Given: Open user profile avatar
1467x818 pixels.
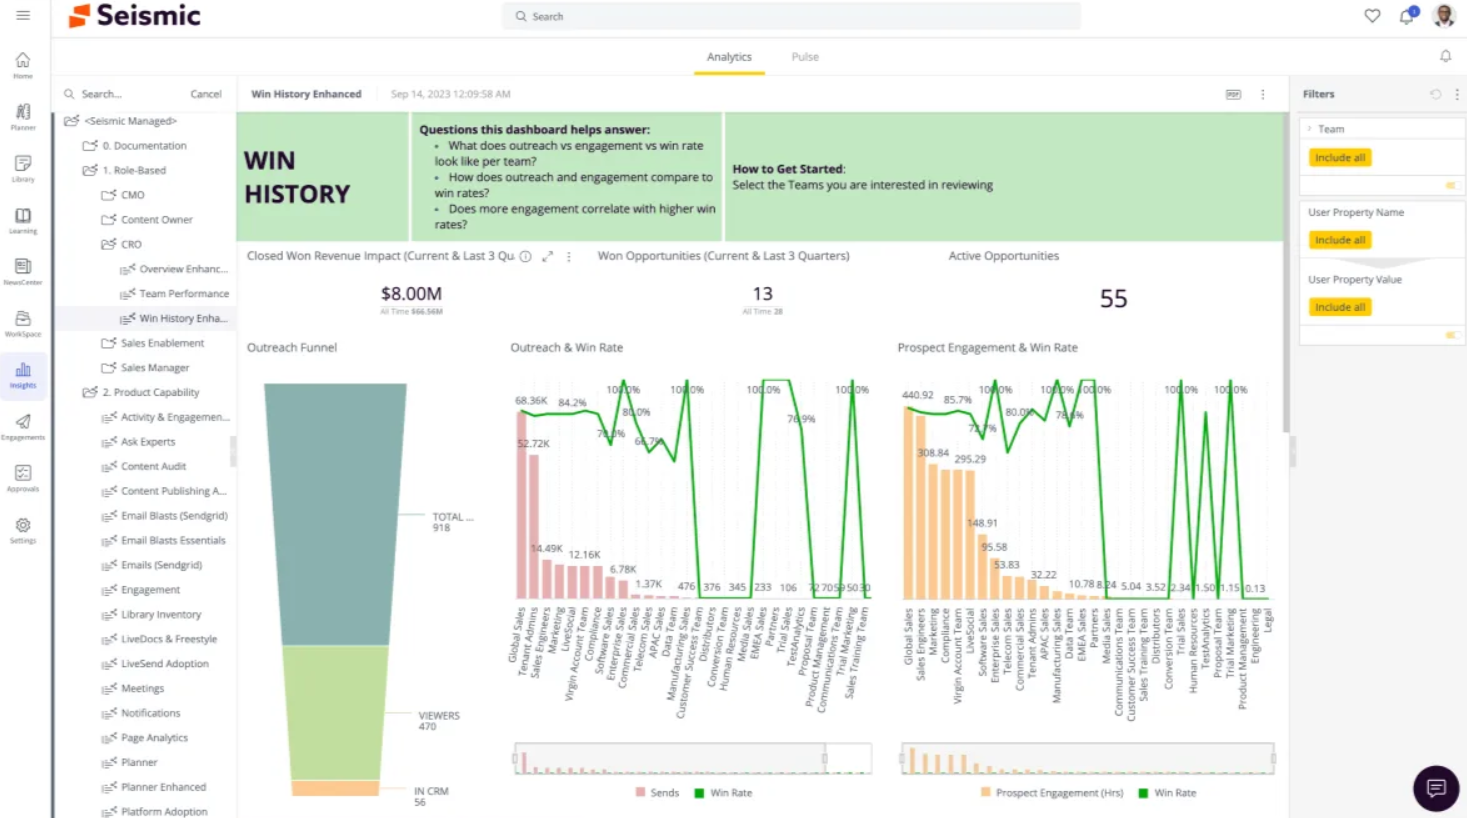Looking at the screenshot, I should 1444,15.
